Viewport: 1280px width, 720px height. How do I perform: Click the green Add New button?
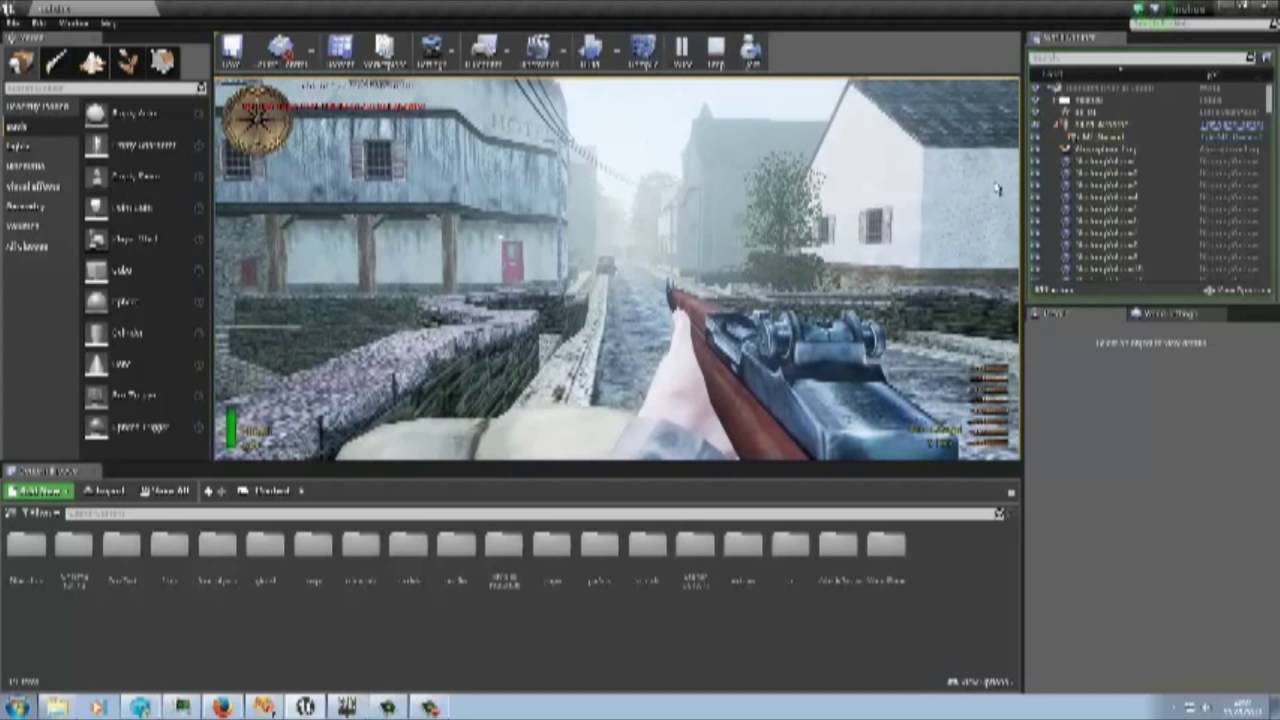(38, 491)
